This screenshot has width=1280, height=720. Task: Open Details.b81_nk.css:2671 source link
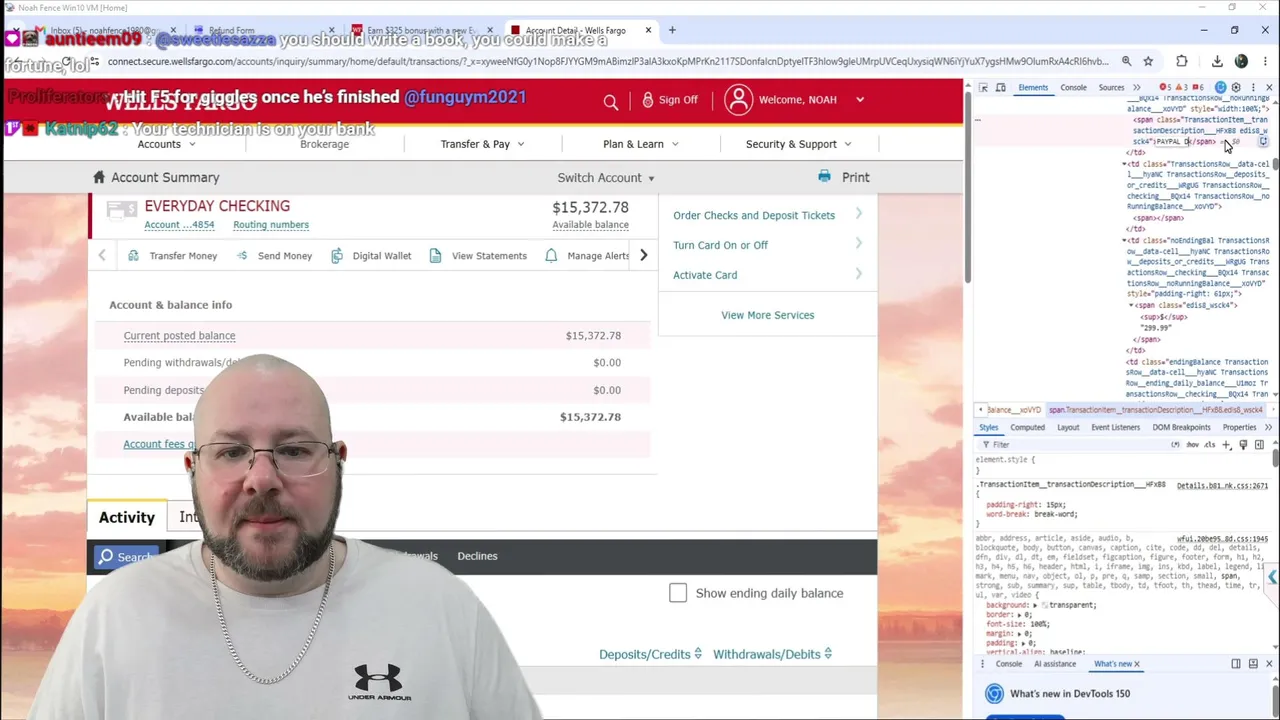[1222, 486]
